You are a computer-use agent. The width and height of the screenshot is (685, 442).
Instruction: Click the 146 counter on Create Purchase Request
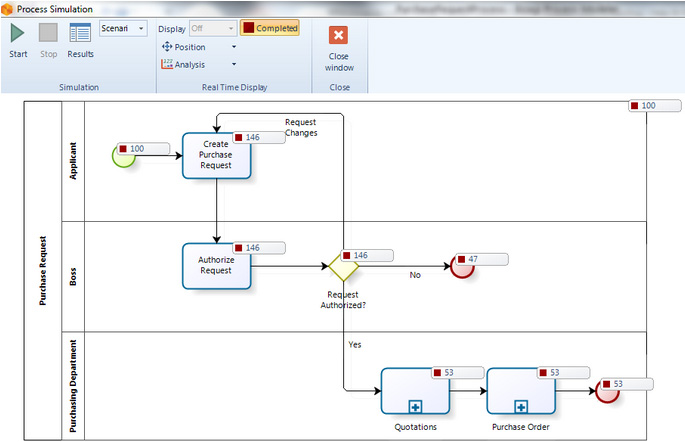point(259,138)
